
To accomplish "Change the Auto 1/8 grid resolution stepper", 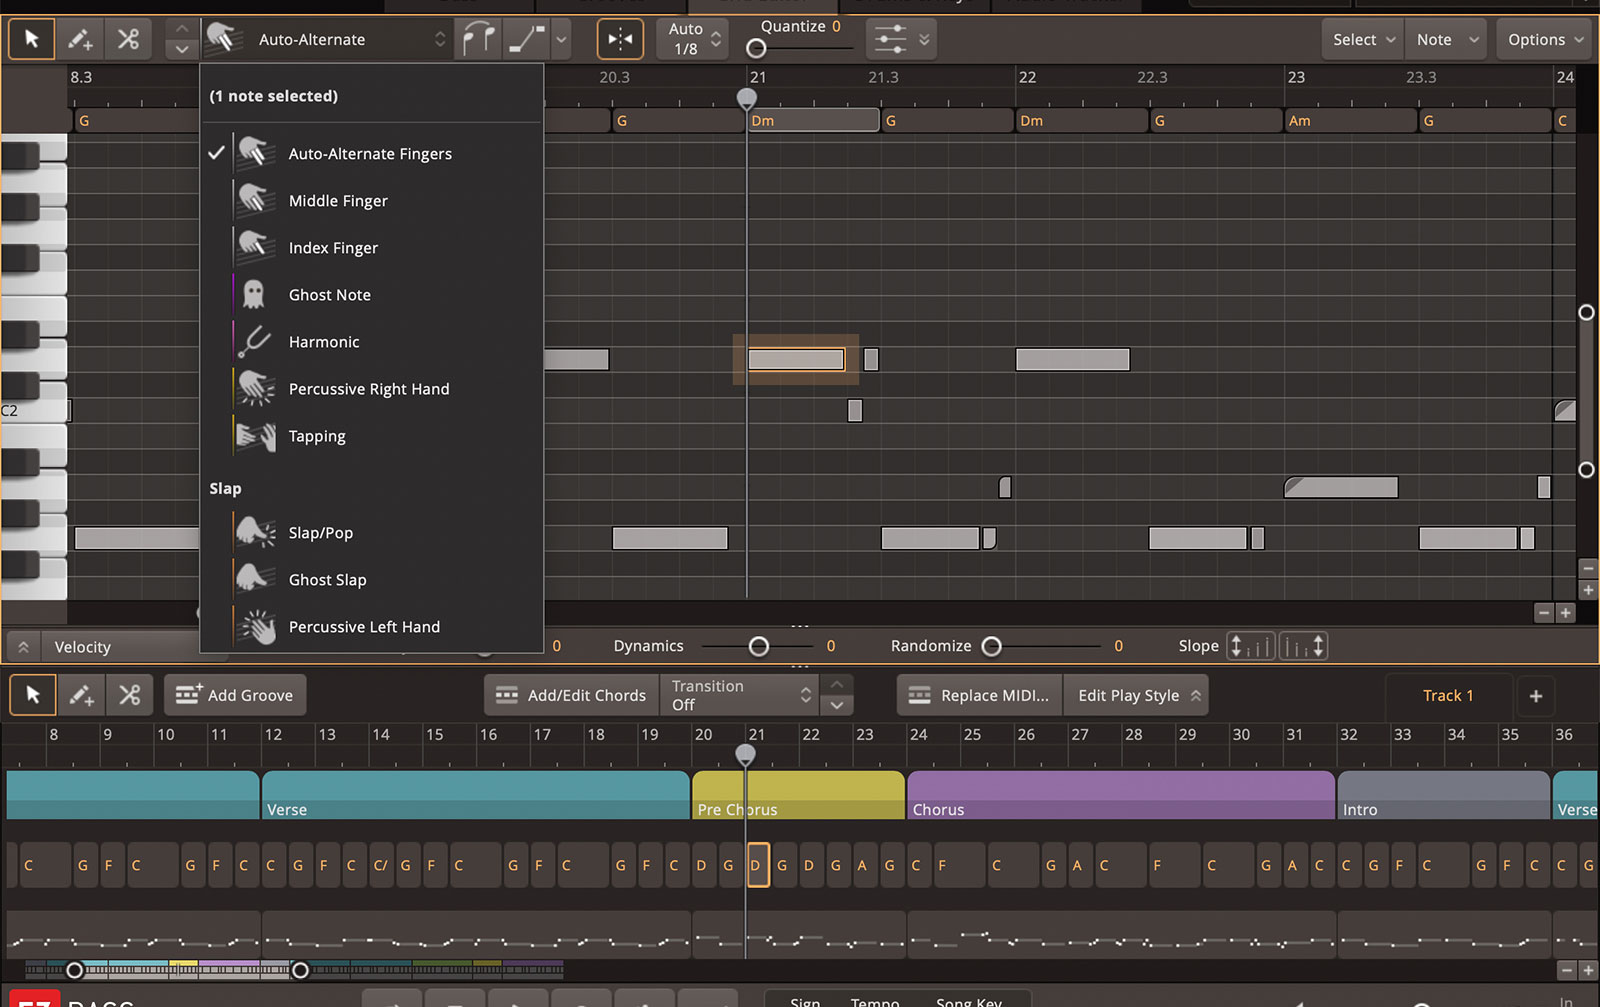I will point(716,40).
